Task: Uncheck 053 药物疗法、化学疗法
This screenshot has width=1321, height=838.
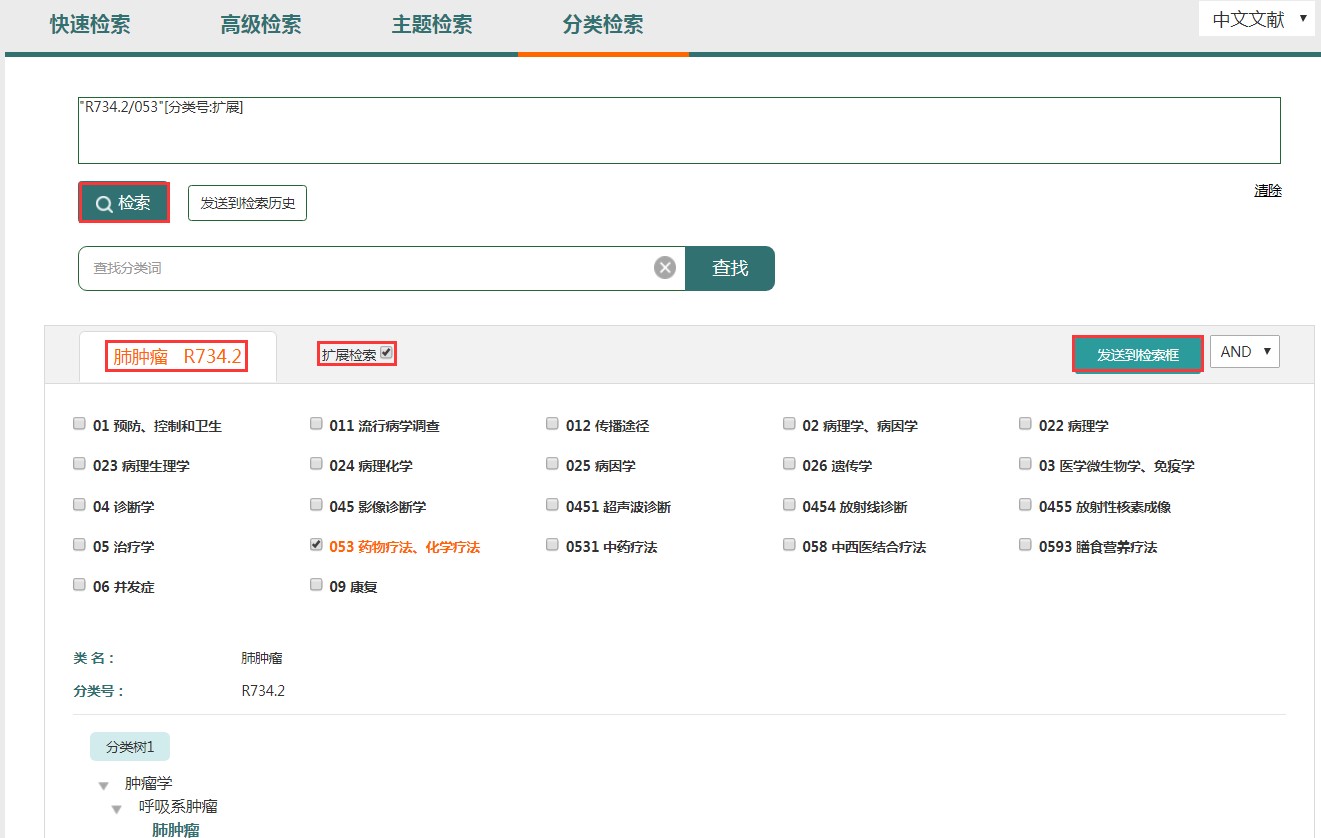Action: (x=316, y=545)
